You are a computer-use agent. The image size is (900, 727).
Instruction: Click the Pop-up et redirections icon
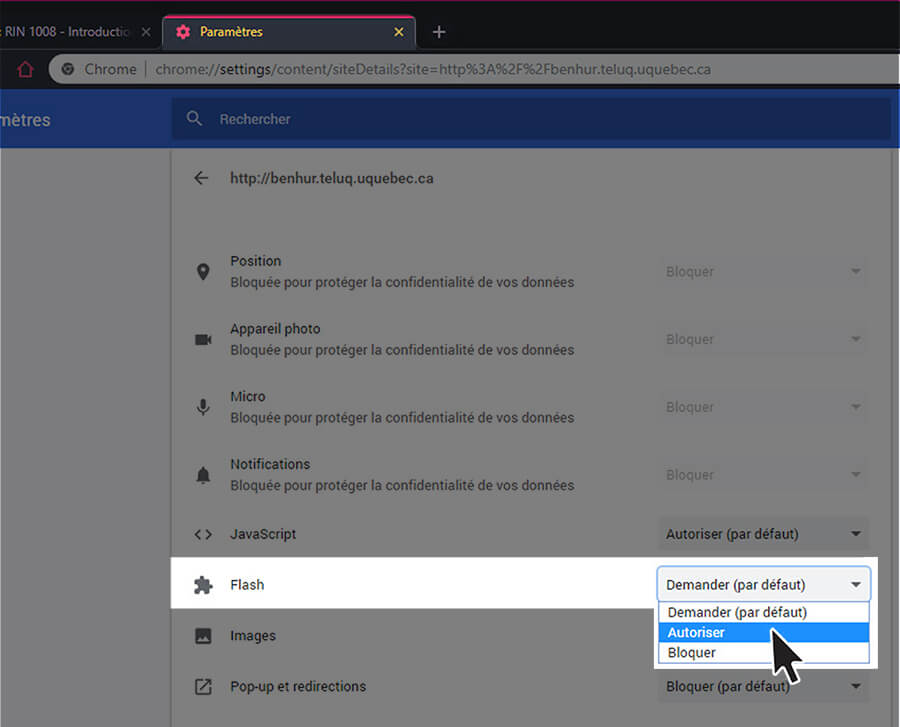coord(203,687)
